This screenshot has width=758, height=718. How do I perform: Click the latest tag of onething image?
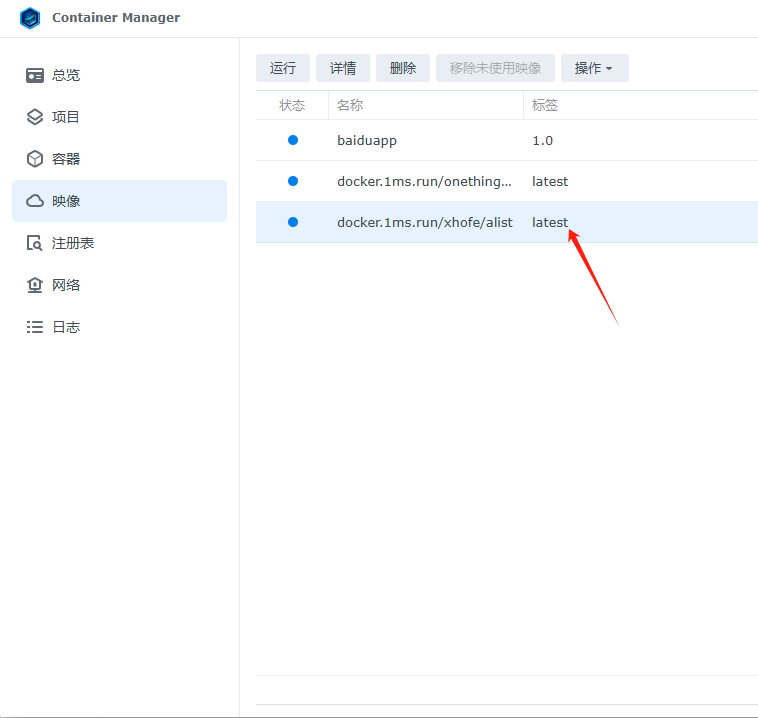click(x=550, y=181)
